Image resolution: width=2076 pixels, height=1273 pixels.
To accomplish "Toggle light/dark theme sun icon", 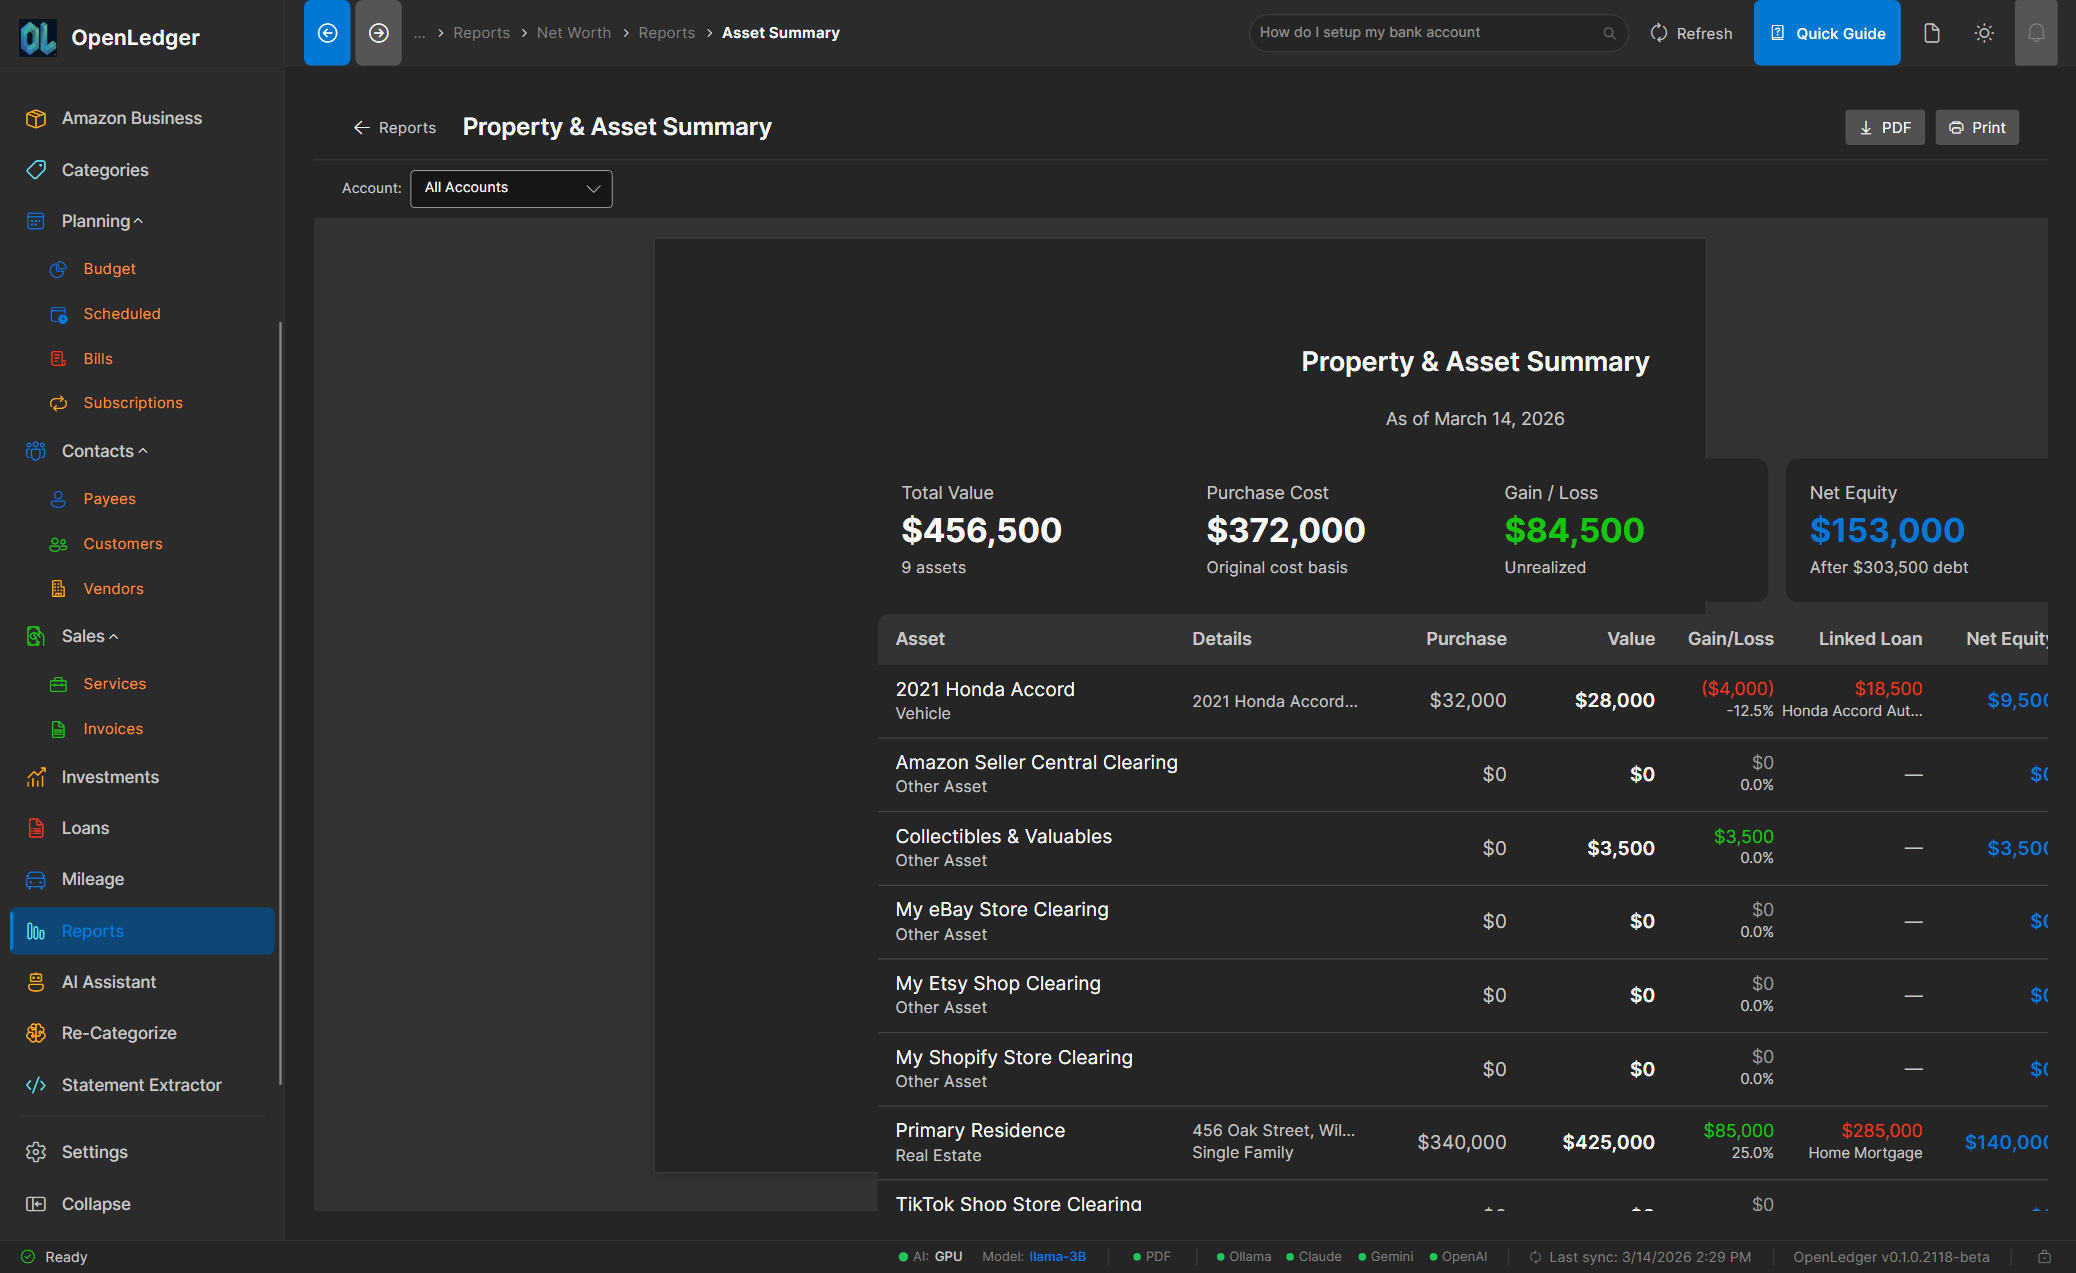I will (1984, 33).
